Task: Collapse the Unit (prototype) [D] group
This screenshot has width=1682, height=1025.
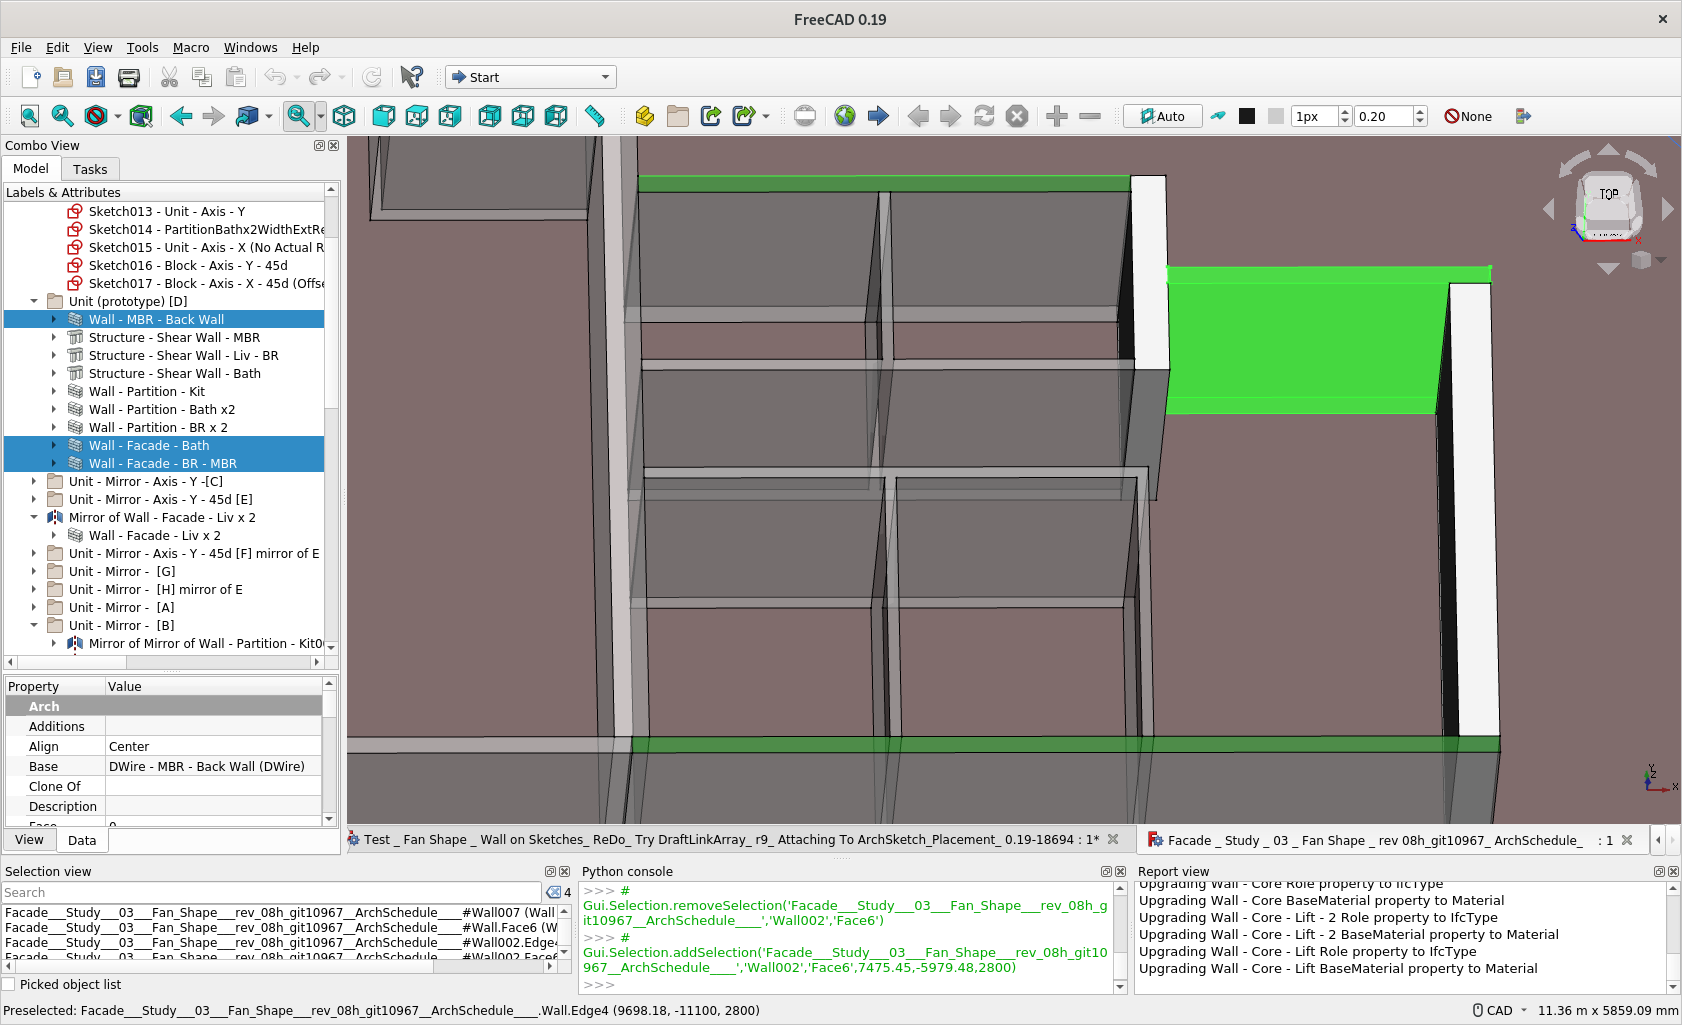Action: click(34, 301)
